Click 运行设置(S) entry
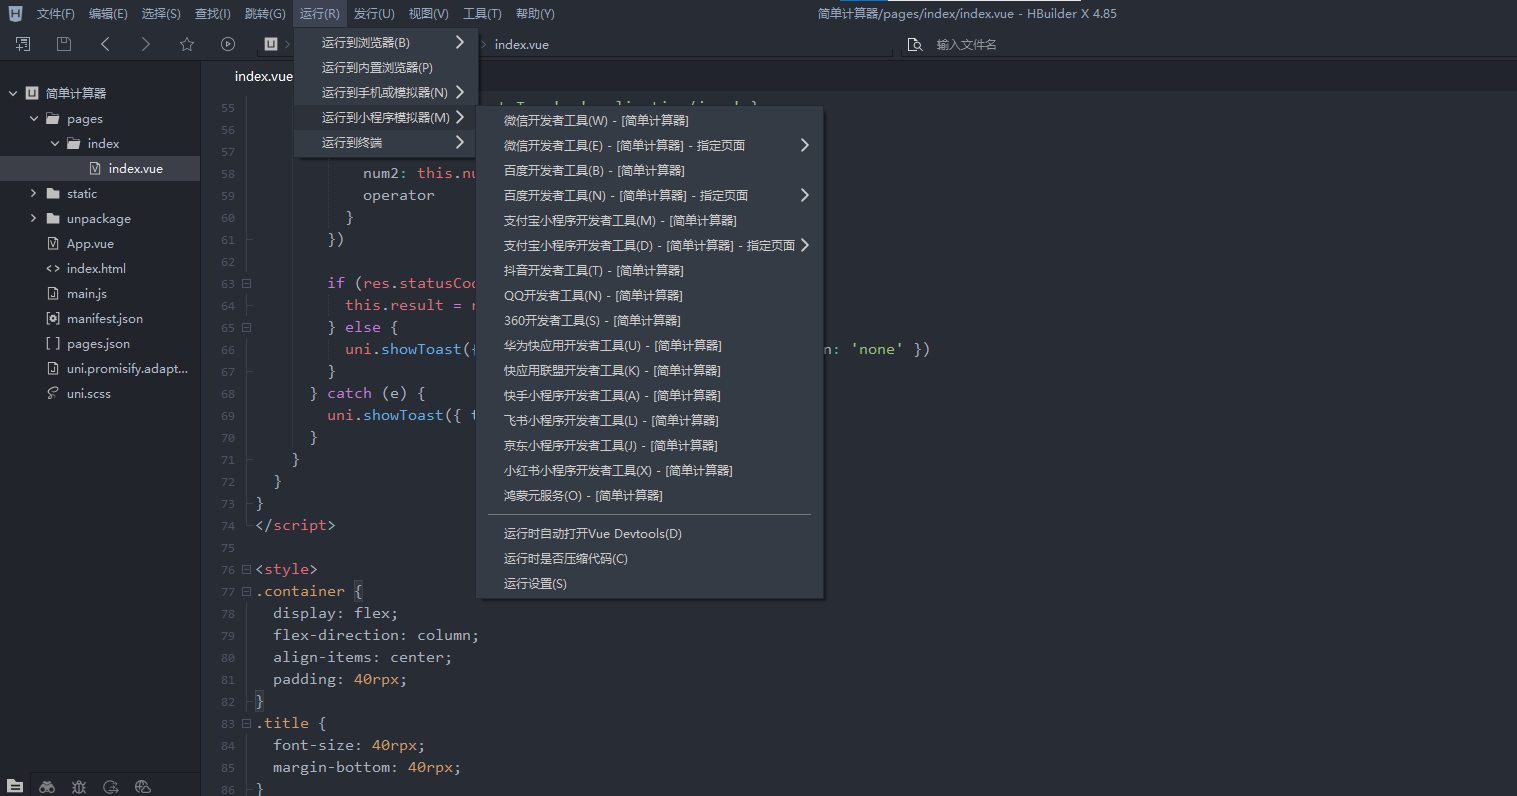Image resolution: width=1517 pixels, height=796 pixels. 535,584
